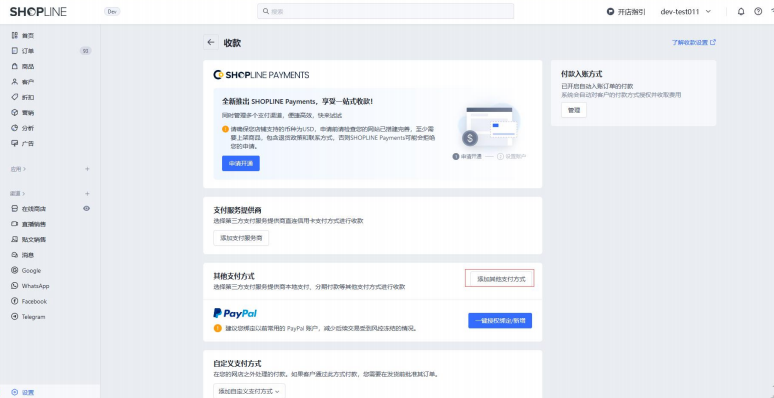Click SHOPLINE PAYMENTS logo
Screen dimensions: 774x398
pos(261,75)
